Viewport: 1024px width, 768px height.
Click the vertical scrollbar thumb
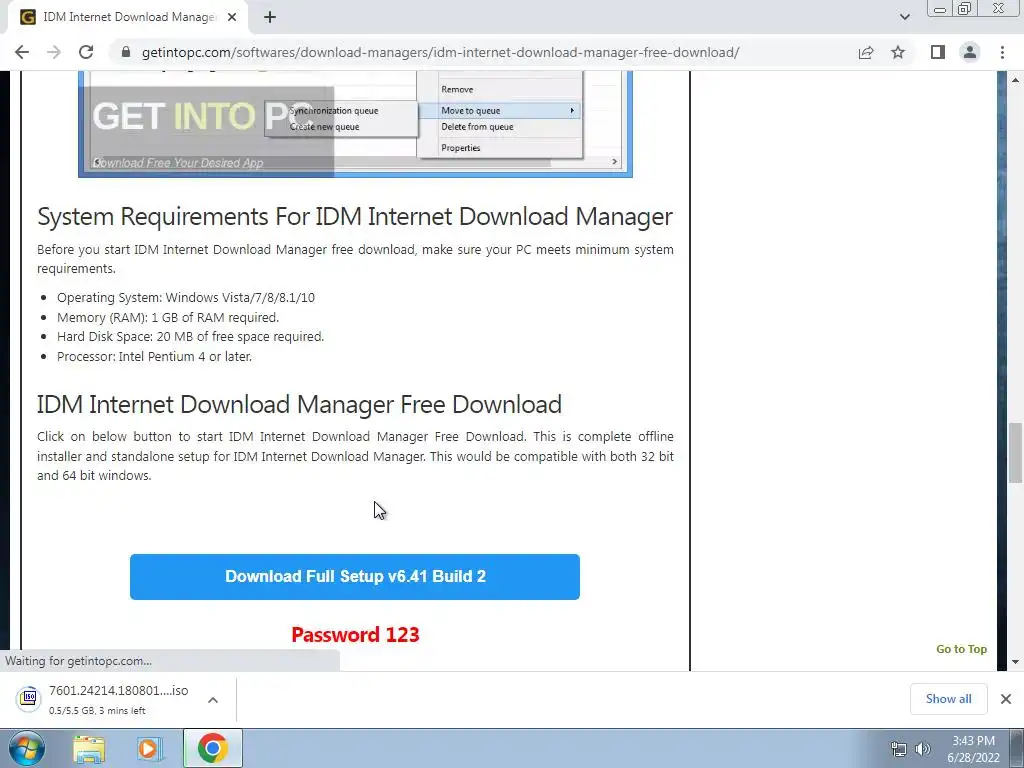click(x=1016, y=453)
